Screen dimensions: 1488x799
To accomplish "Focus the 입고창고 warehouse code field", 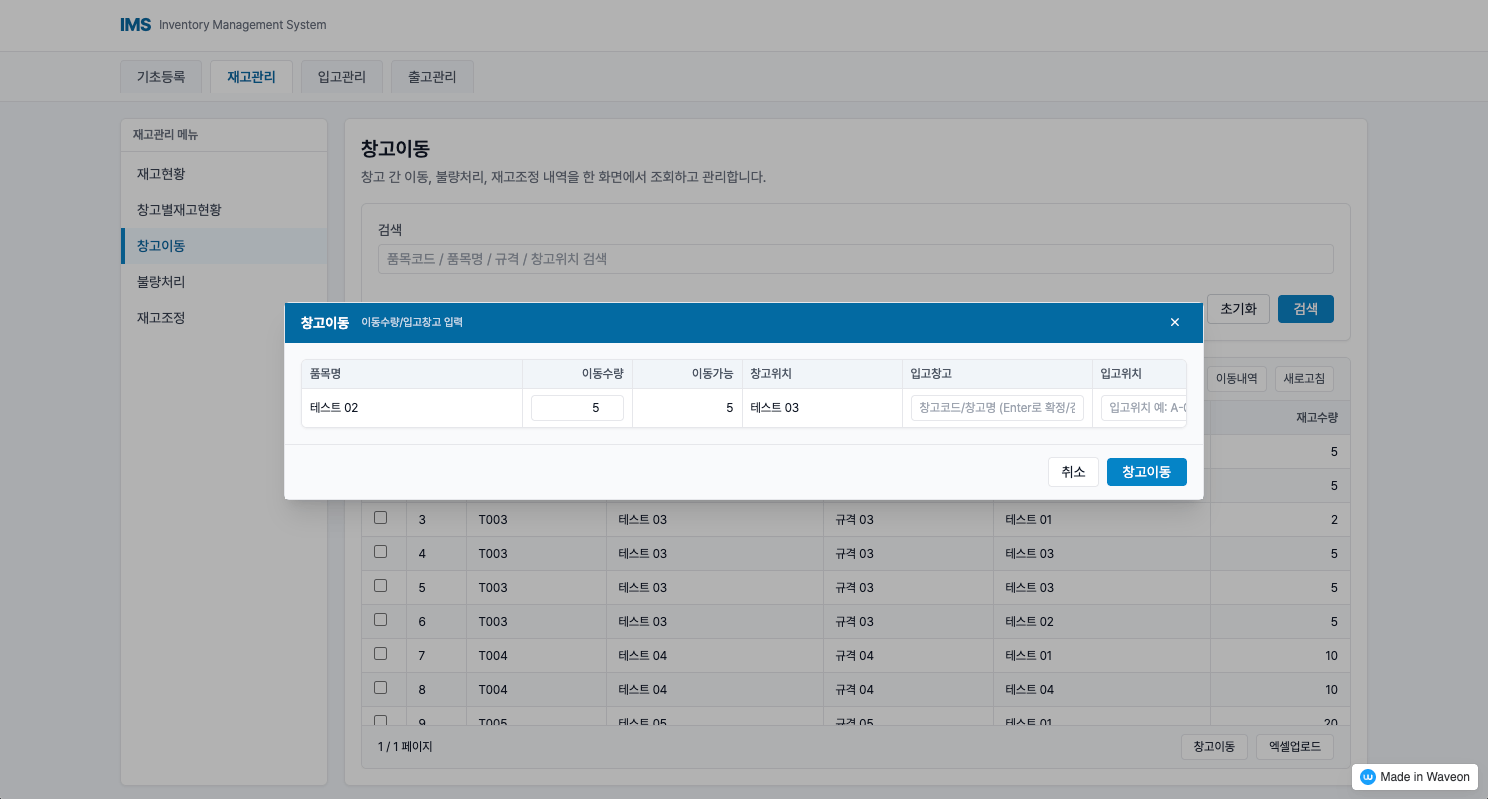I will tap(997, 408).
